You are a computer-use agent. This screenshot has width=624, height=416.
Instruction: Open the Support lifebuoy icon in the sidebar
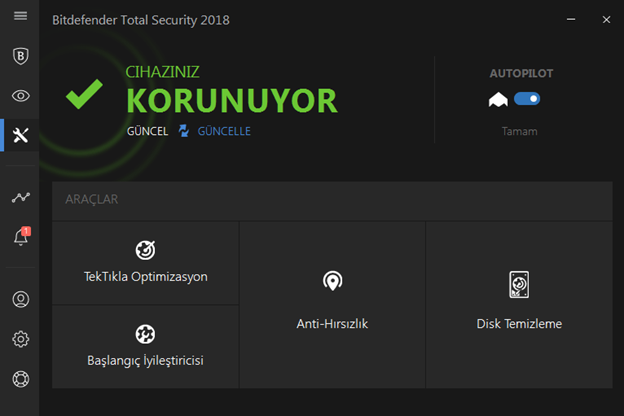(21, 379)
